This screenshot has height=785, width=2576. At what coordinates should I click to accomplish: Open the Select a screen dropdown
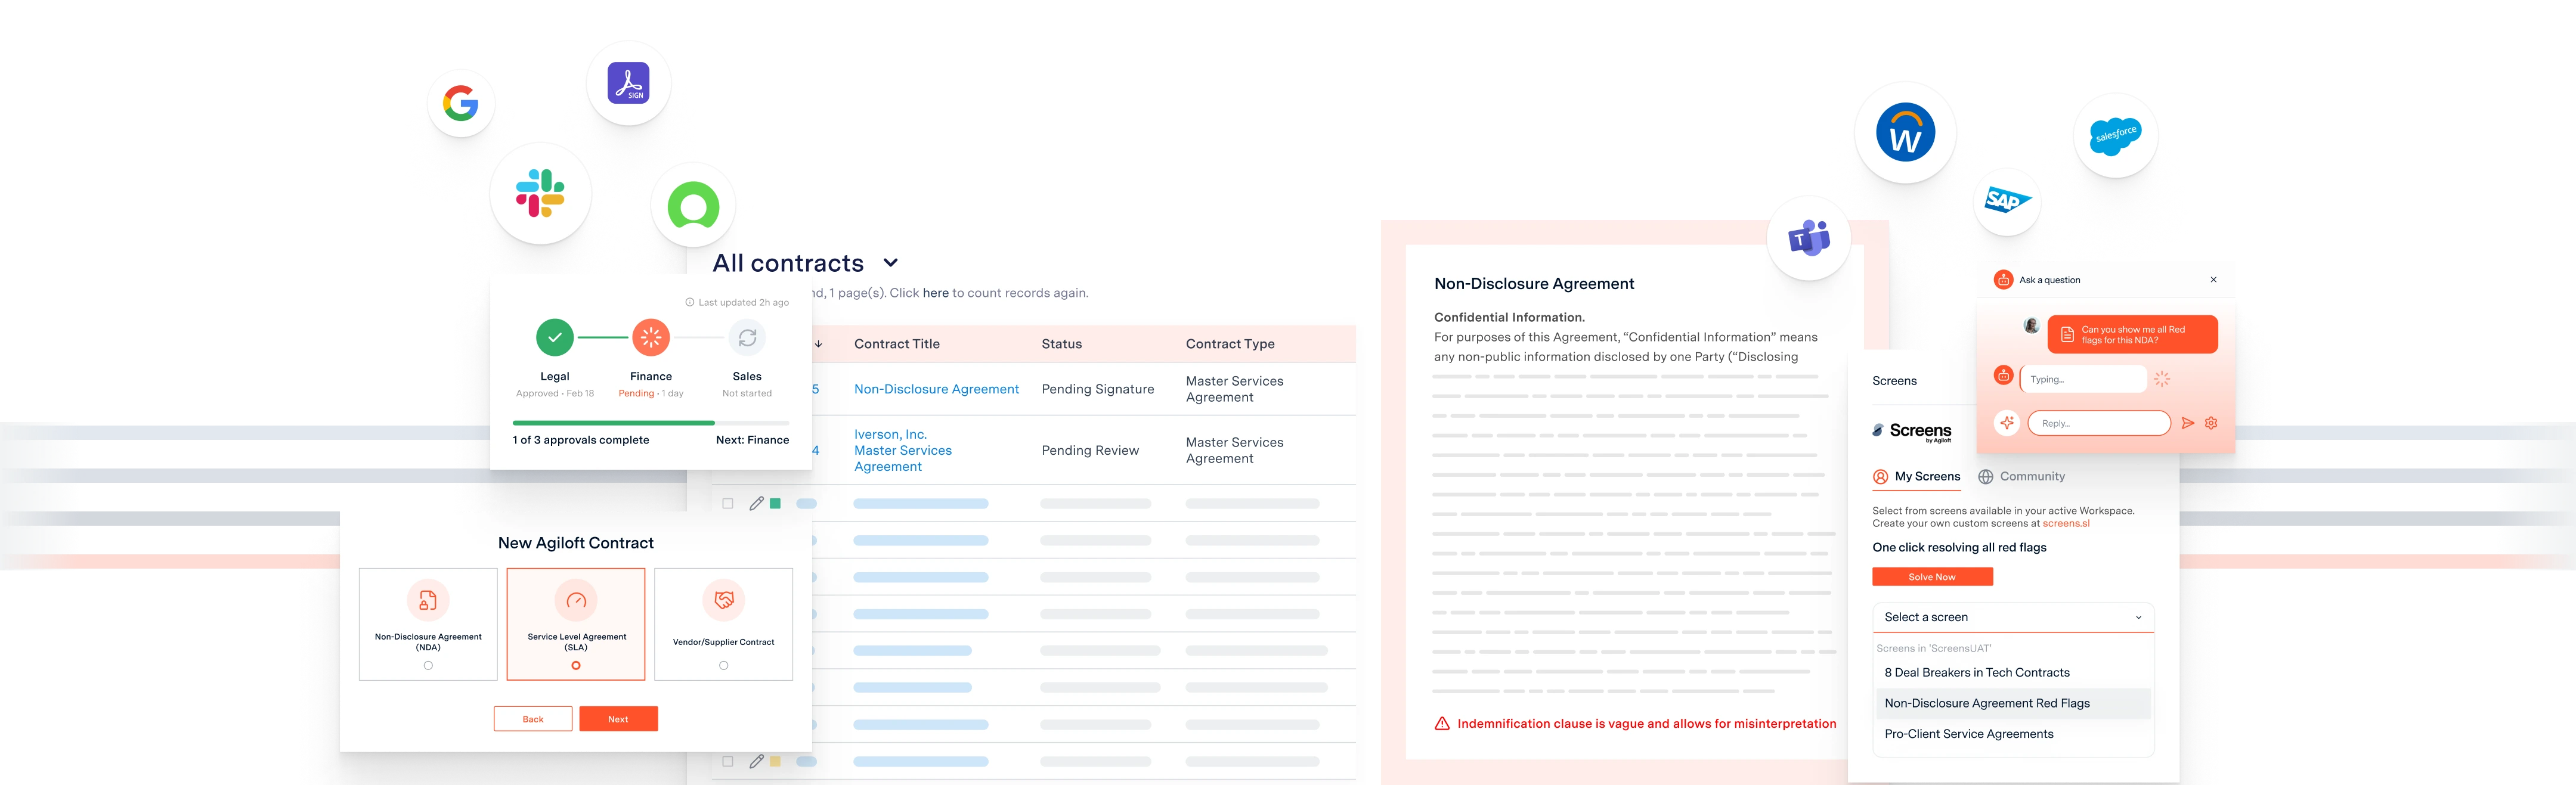pos(2012,617)
